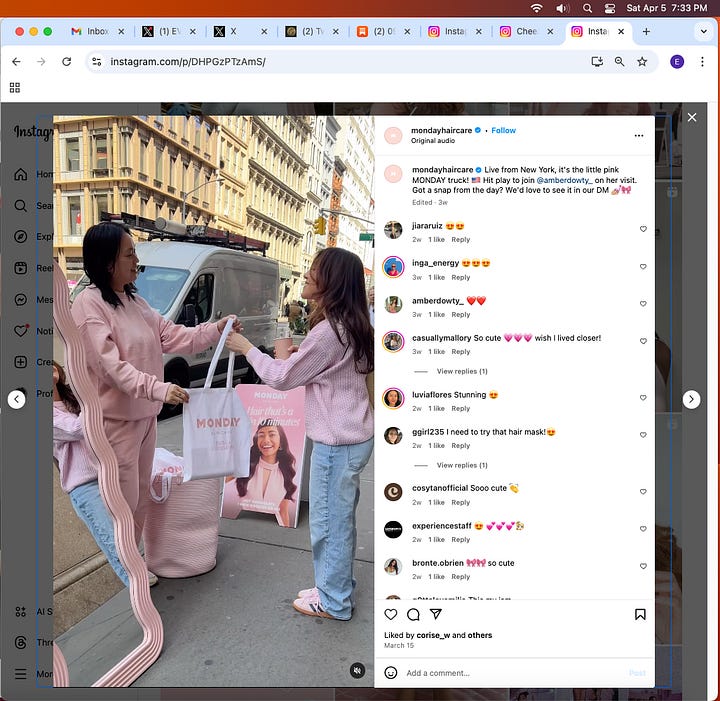
Task: View others who liked the post
Action: pyautogui.click(x=480, y=635)
